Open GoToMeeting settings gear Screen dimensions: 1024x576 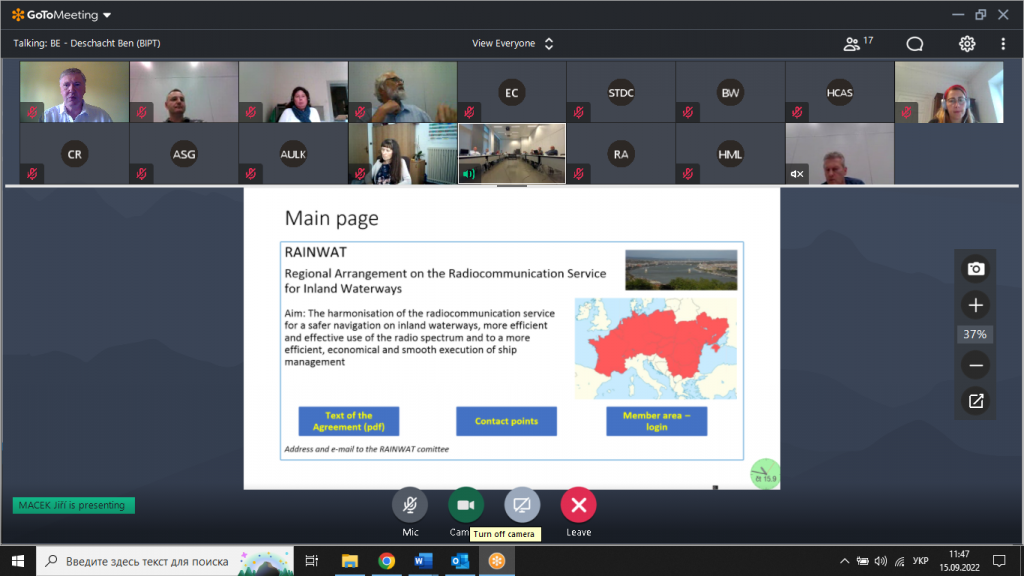(x=967, y=43)
